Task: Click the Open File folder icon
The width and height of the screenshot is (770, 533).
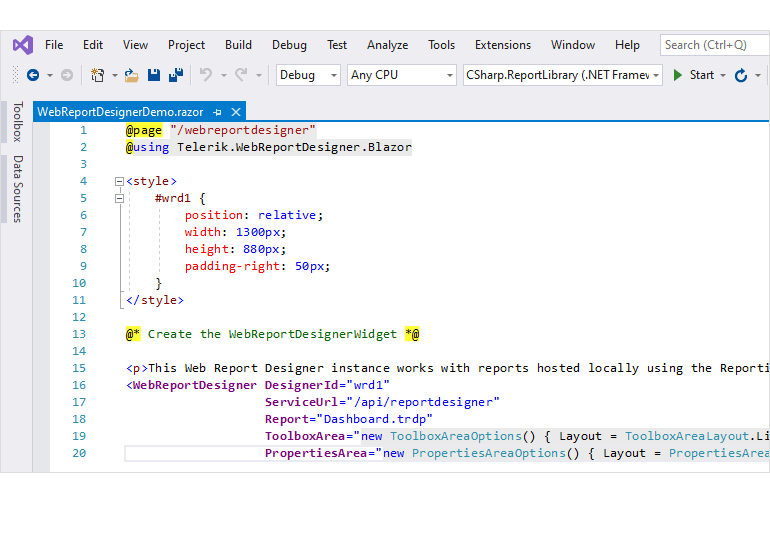Action: [x=131, y=75]
